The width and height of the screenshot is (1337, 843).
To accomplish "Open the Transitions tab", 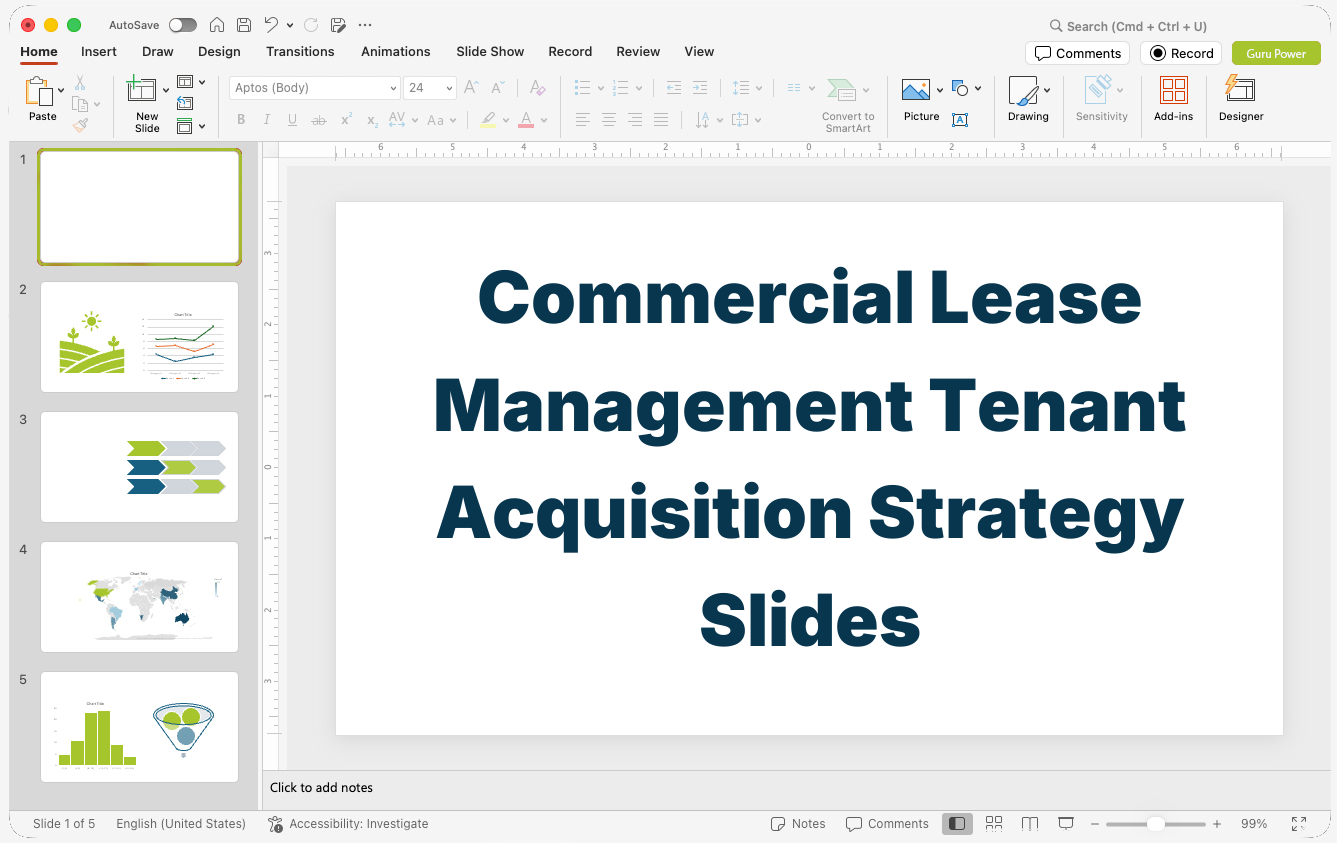I will [x=300, y=52].
